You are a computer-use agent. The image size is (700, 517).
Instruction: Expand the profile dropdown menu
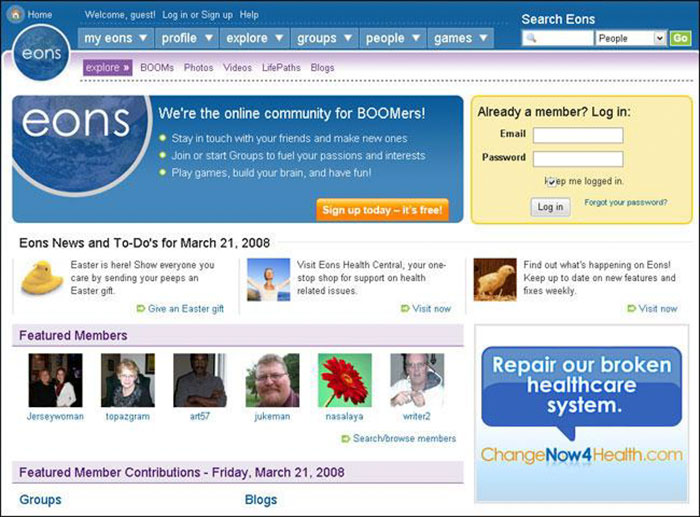coord(187,38)
